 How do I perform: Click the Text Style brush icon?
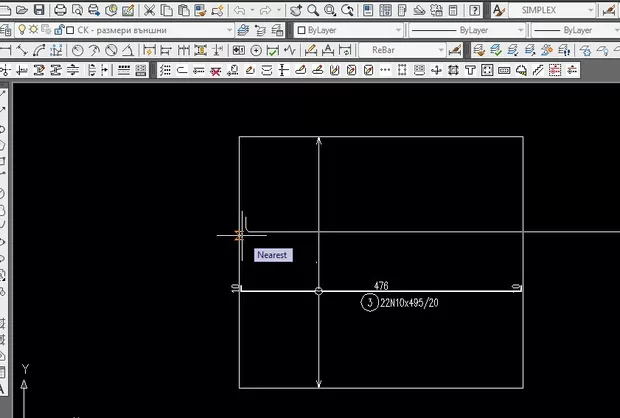click(498, 10)
